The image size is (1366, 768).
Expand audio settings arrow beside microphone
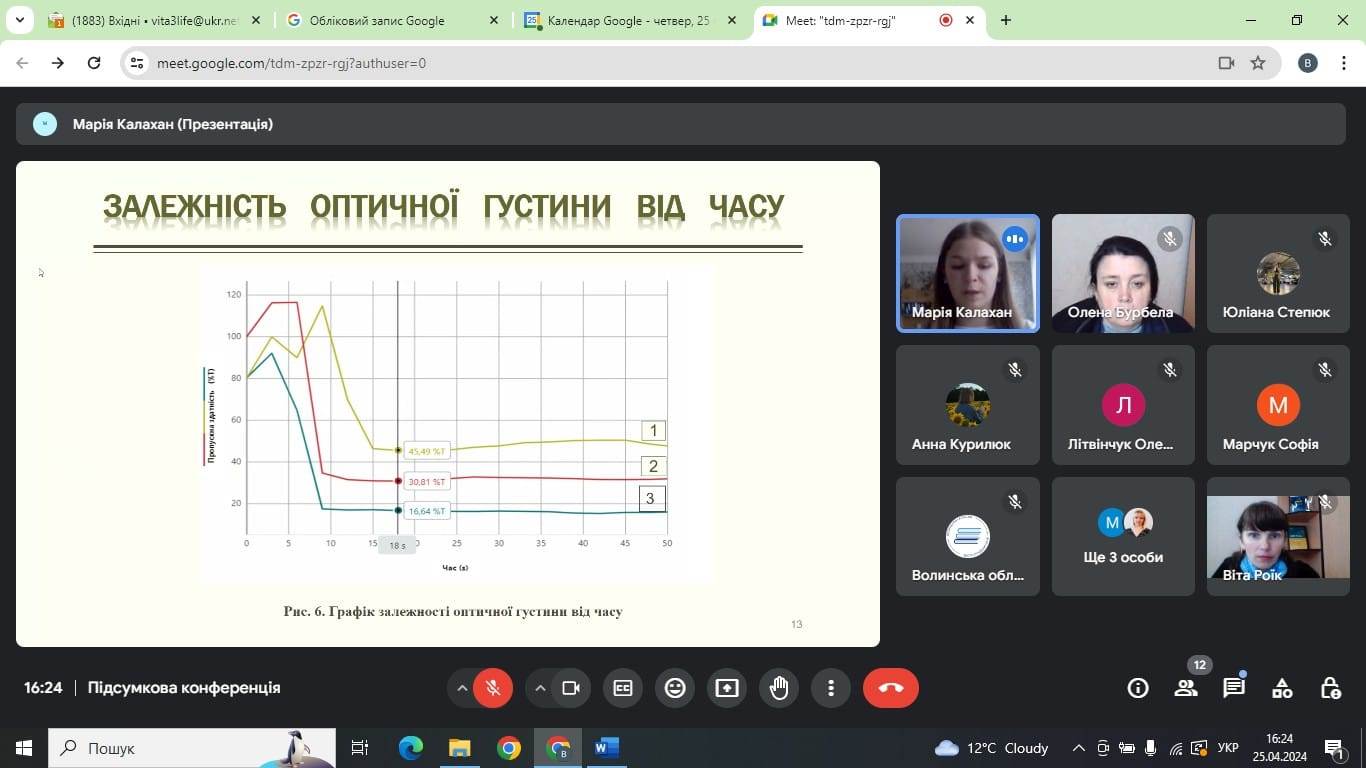coord(462,688)
